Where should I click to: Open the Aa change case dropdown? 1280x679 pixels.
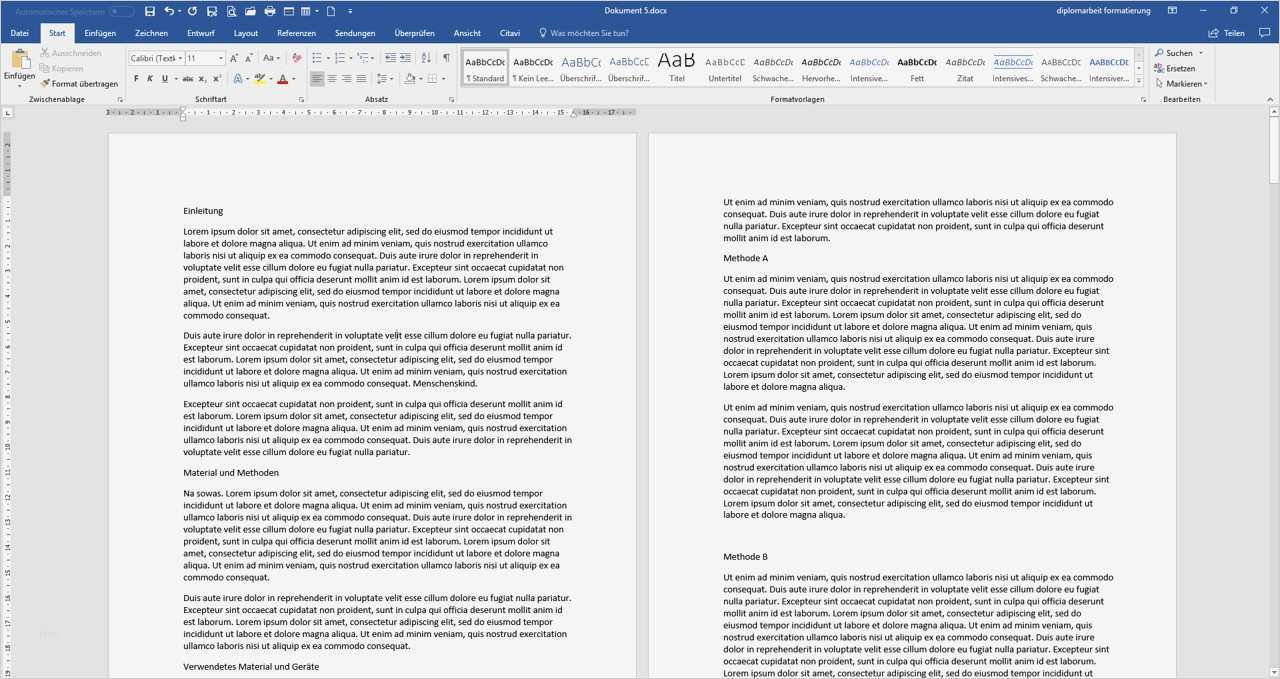[x=271, y=58]
